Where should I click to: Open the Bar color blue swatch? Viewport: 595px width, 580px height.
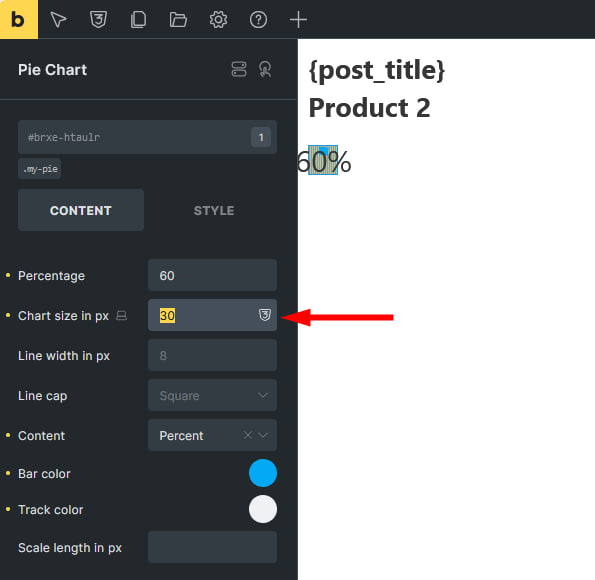pos(263,473)
